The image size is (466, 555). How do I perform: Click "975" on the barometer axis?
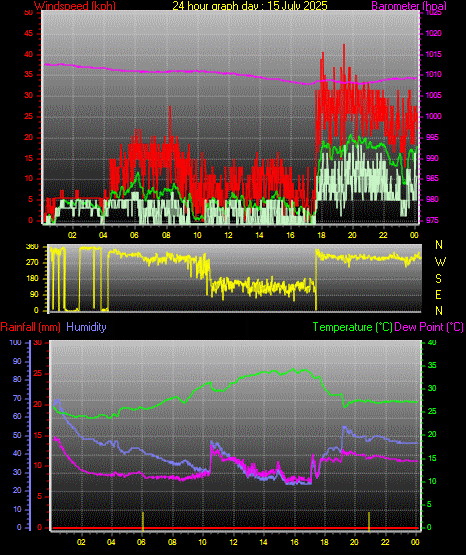point(432,220)
